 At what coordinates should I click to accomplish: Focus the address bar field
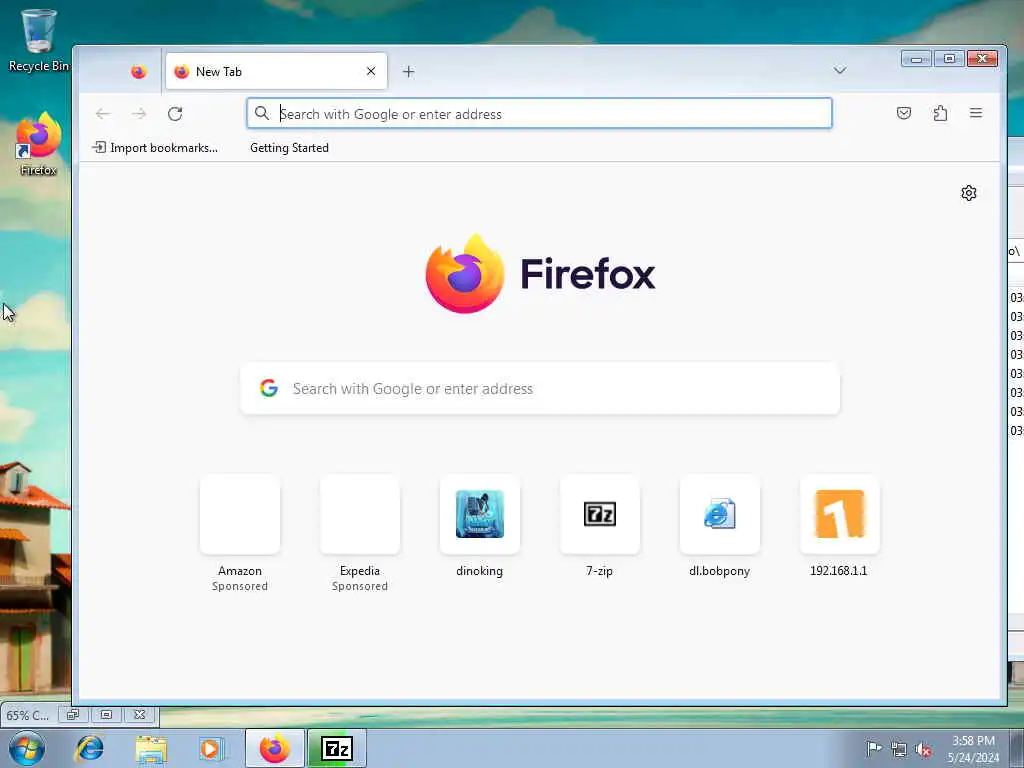tap(539, 114)
